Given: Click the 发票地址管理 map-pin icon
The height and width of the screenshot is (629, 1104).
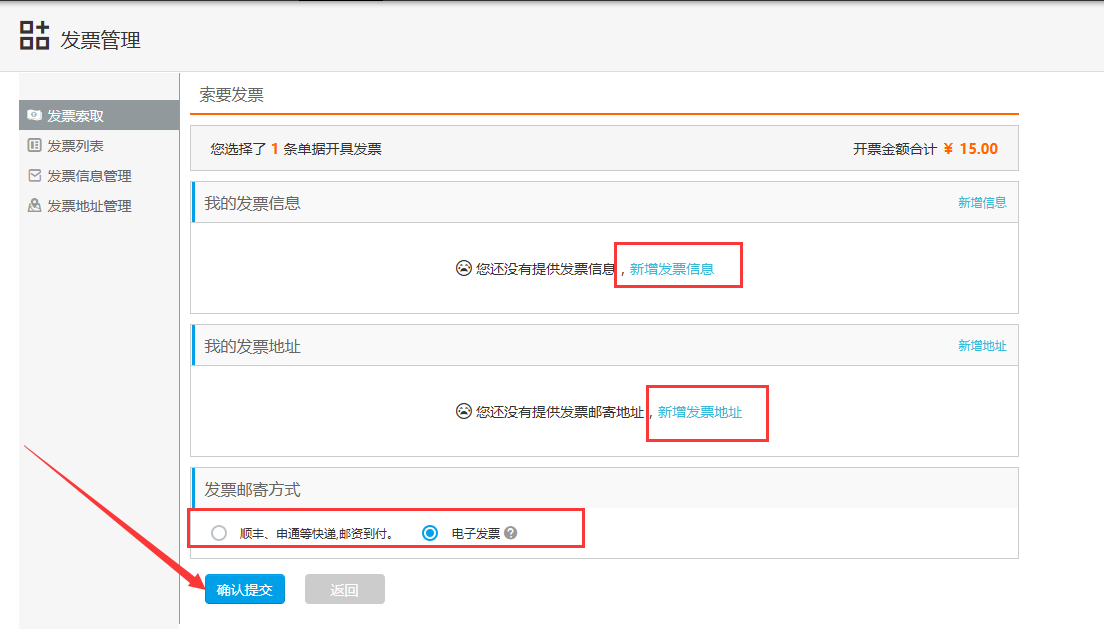Looking at the screenshot, I should tap(32, 205).
